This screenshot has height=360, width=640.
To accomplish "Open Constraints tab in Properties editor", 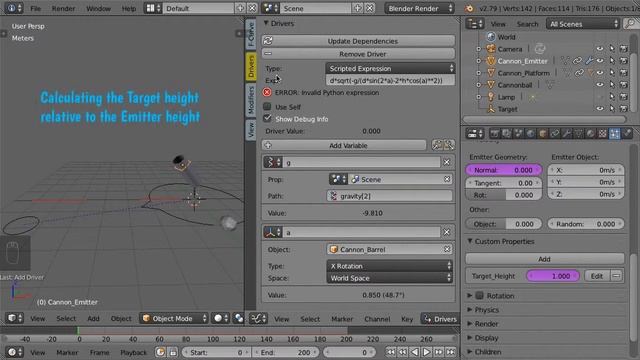I will 554,133.
